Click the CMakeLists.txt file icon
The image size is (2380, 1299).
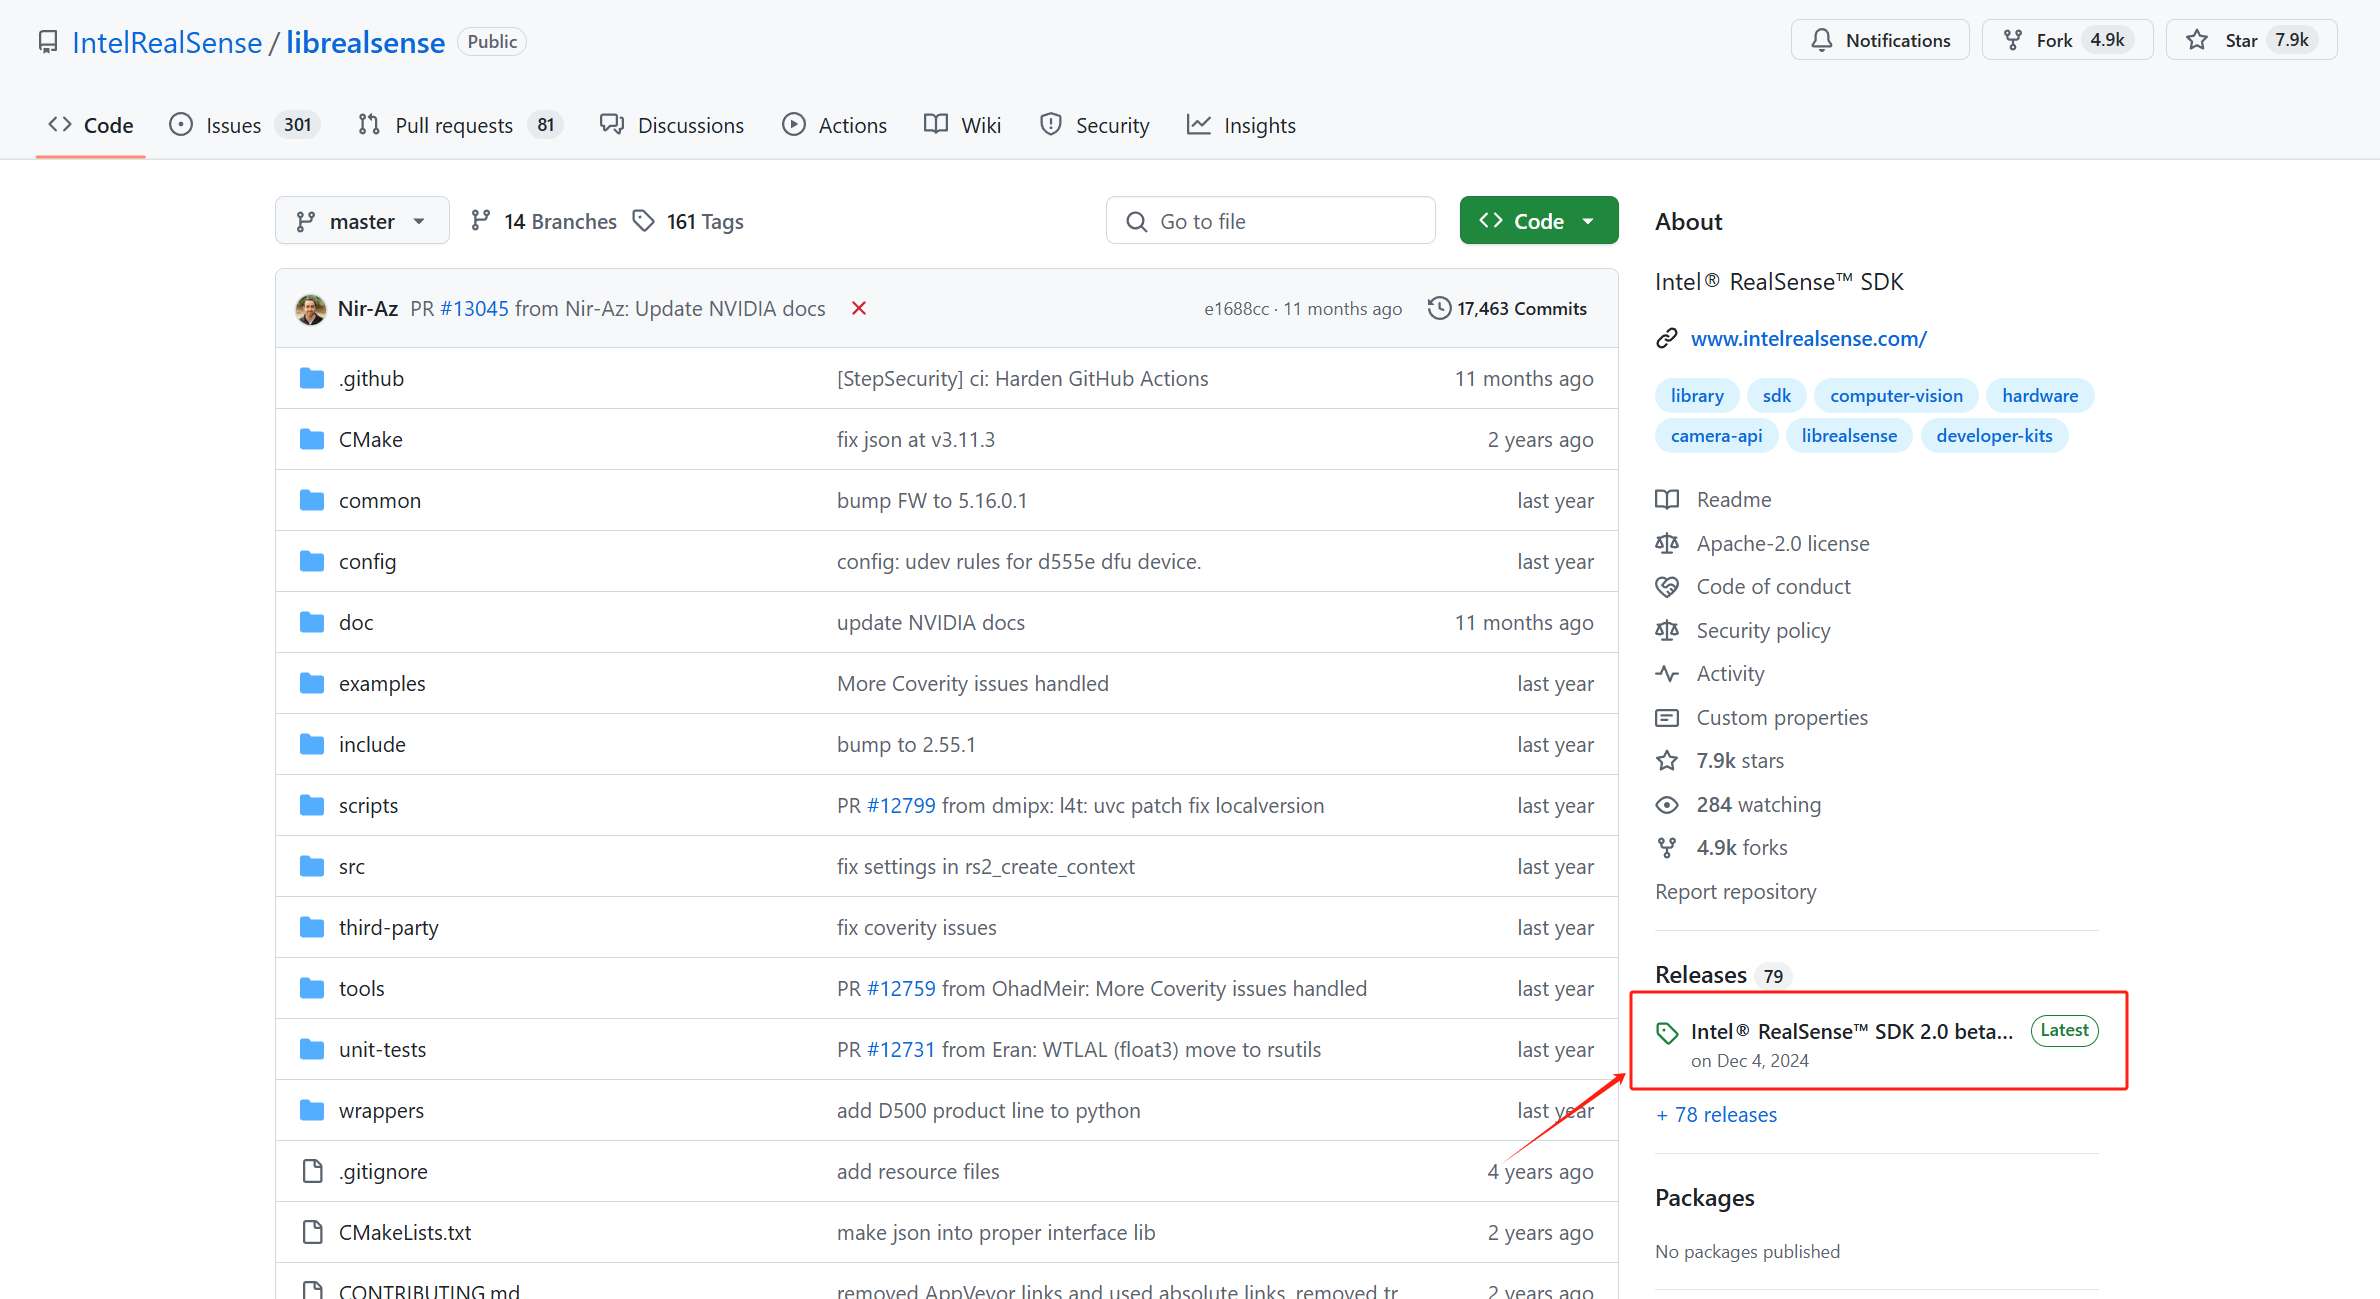[312, 1232]
